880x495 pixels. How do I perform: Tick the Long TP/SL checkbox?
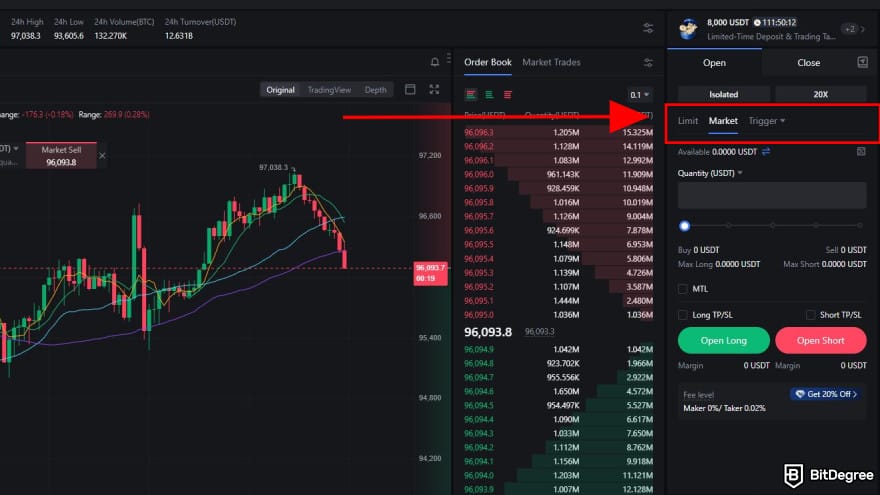683,315
